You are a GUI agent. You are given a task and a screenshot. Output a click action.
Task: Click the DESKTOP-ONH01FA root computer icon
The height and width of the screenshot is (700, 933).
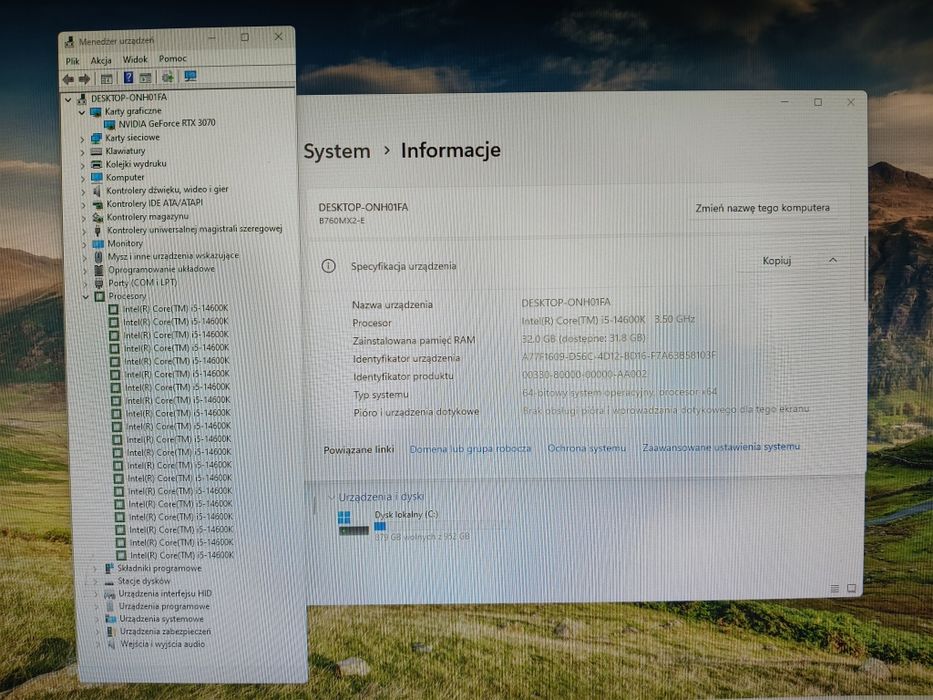coord(82,98)
